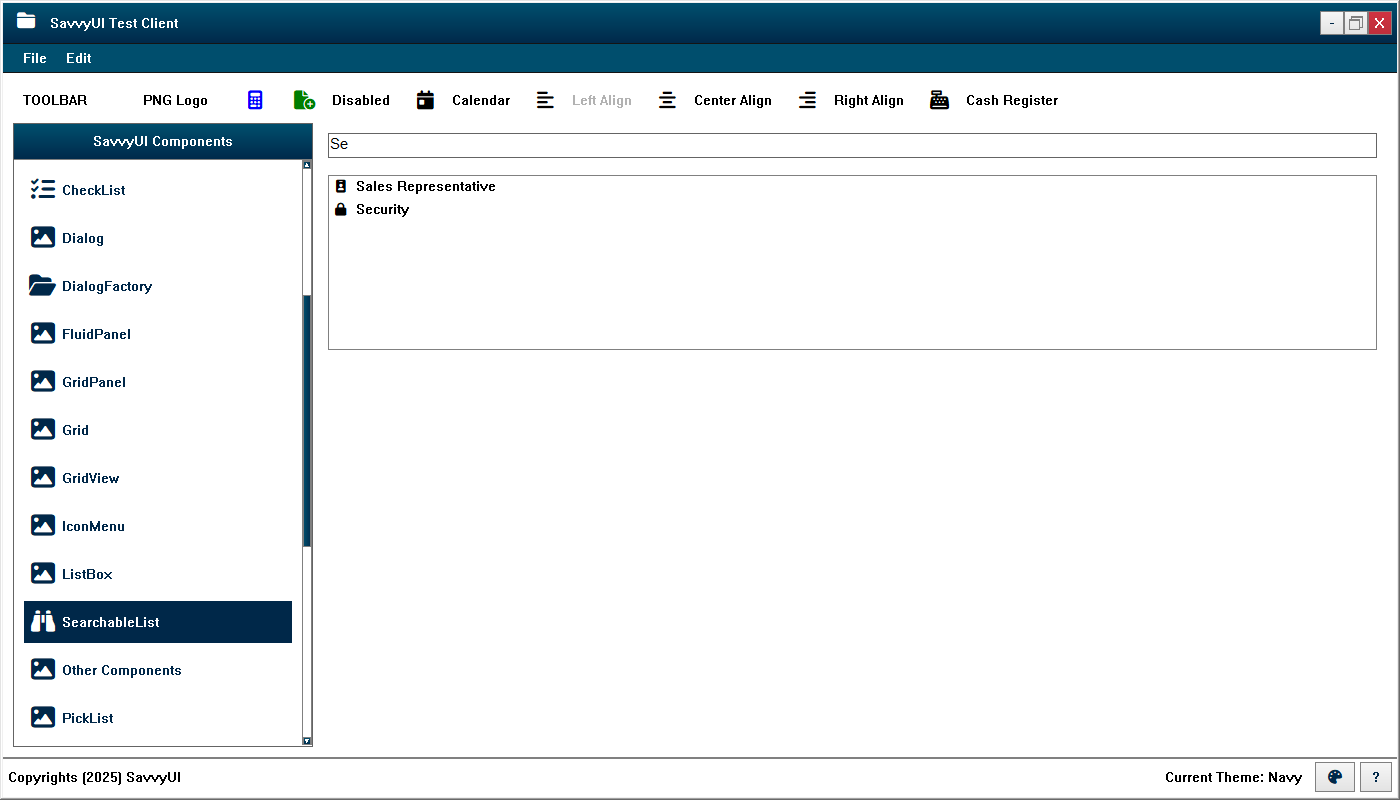This screenshot has height=800, width=1400.
Task: Open the GridView component
Action: pyautogui.click(x=90, y=478)
